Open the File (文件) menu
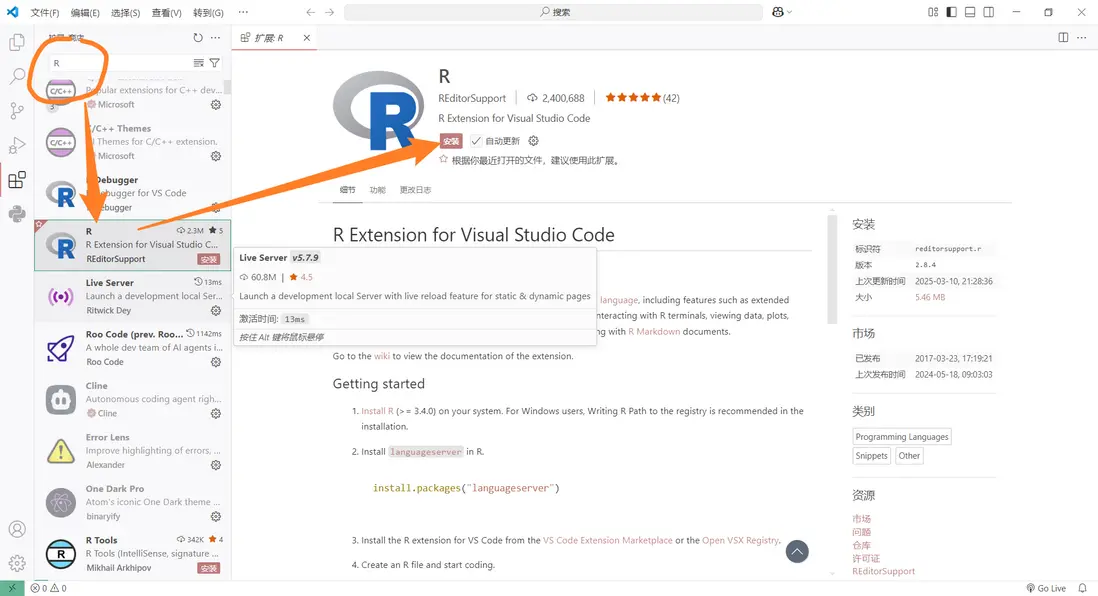This screenshot has width=1098, height=596. pos(45,13)
